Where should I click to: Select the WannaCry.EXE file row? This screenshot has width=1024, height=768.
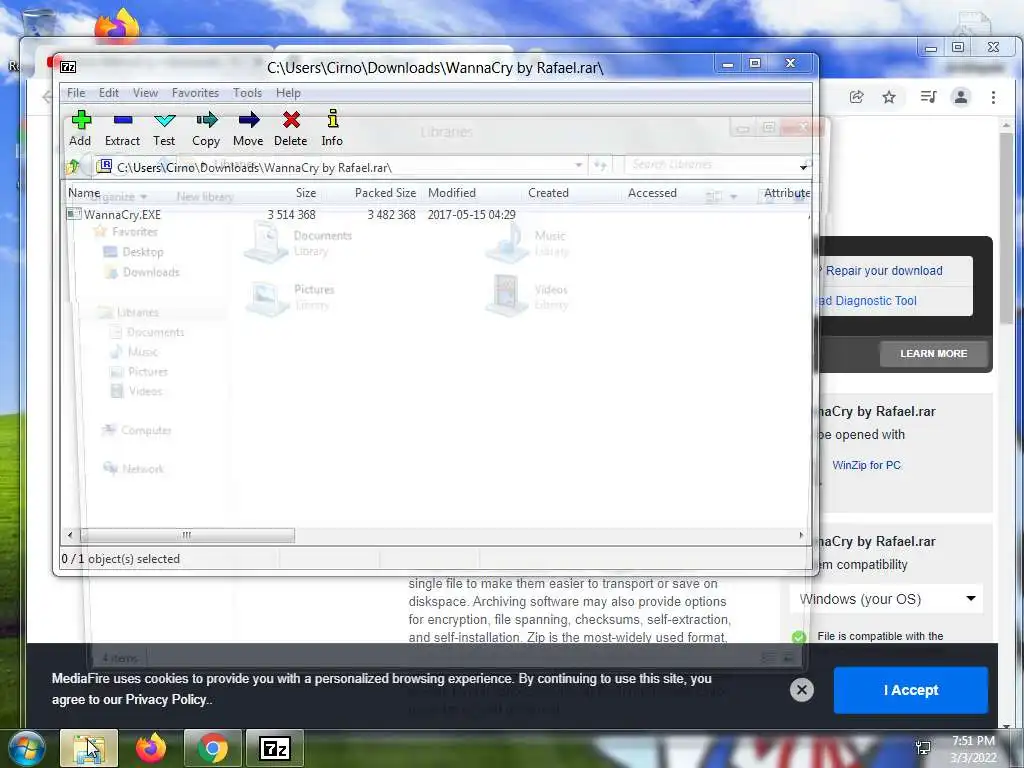click(x=436, y=214)
